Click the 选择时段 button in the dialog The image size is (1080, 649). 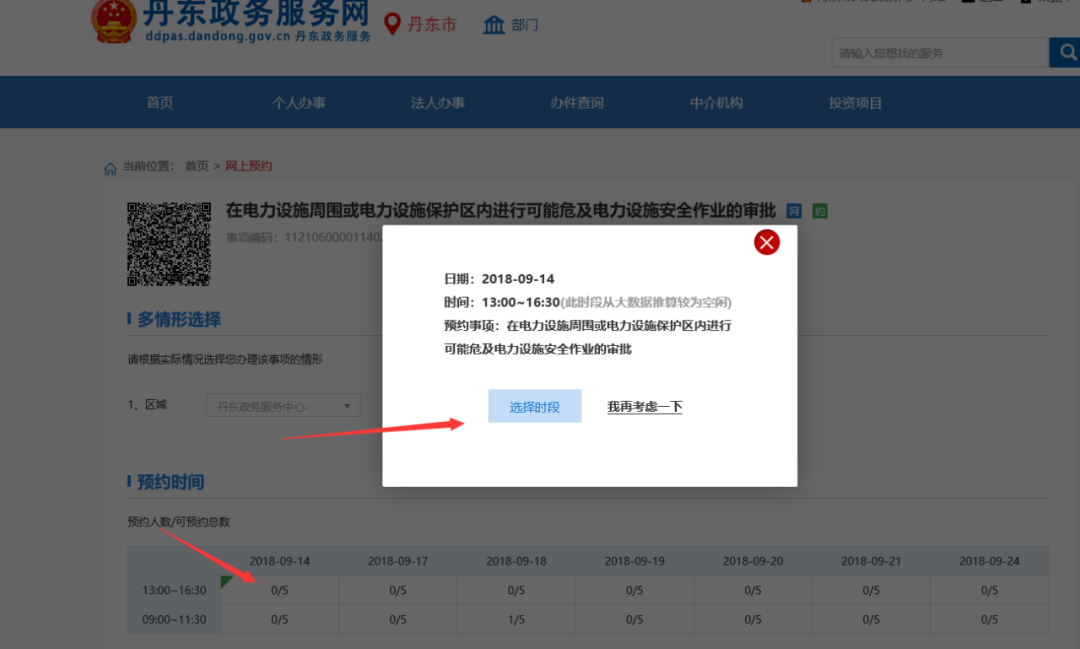[534, 406]
